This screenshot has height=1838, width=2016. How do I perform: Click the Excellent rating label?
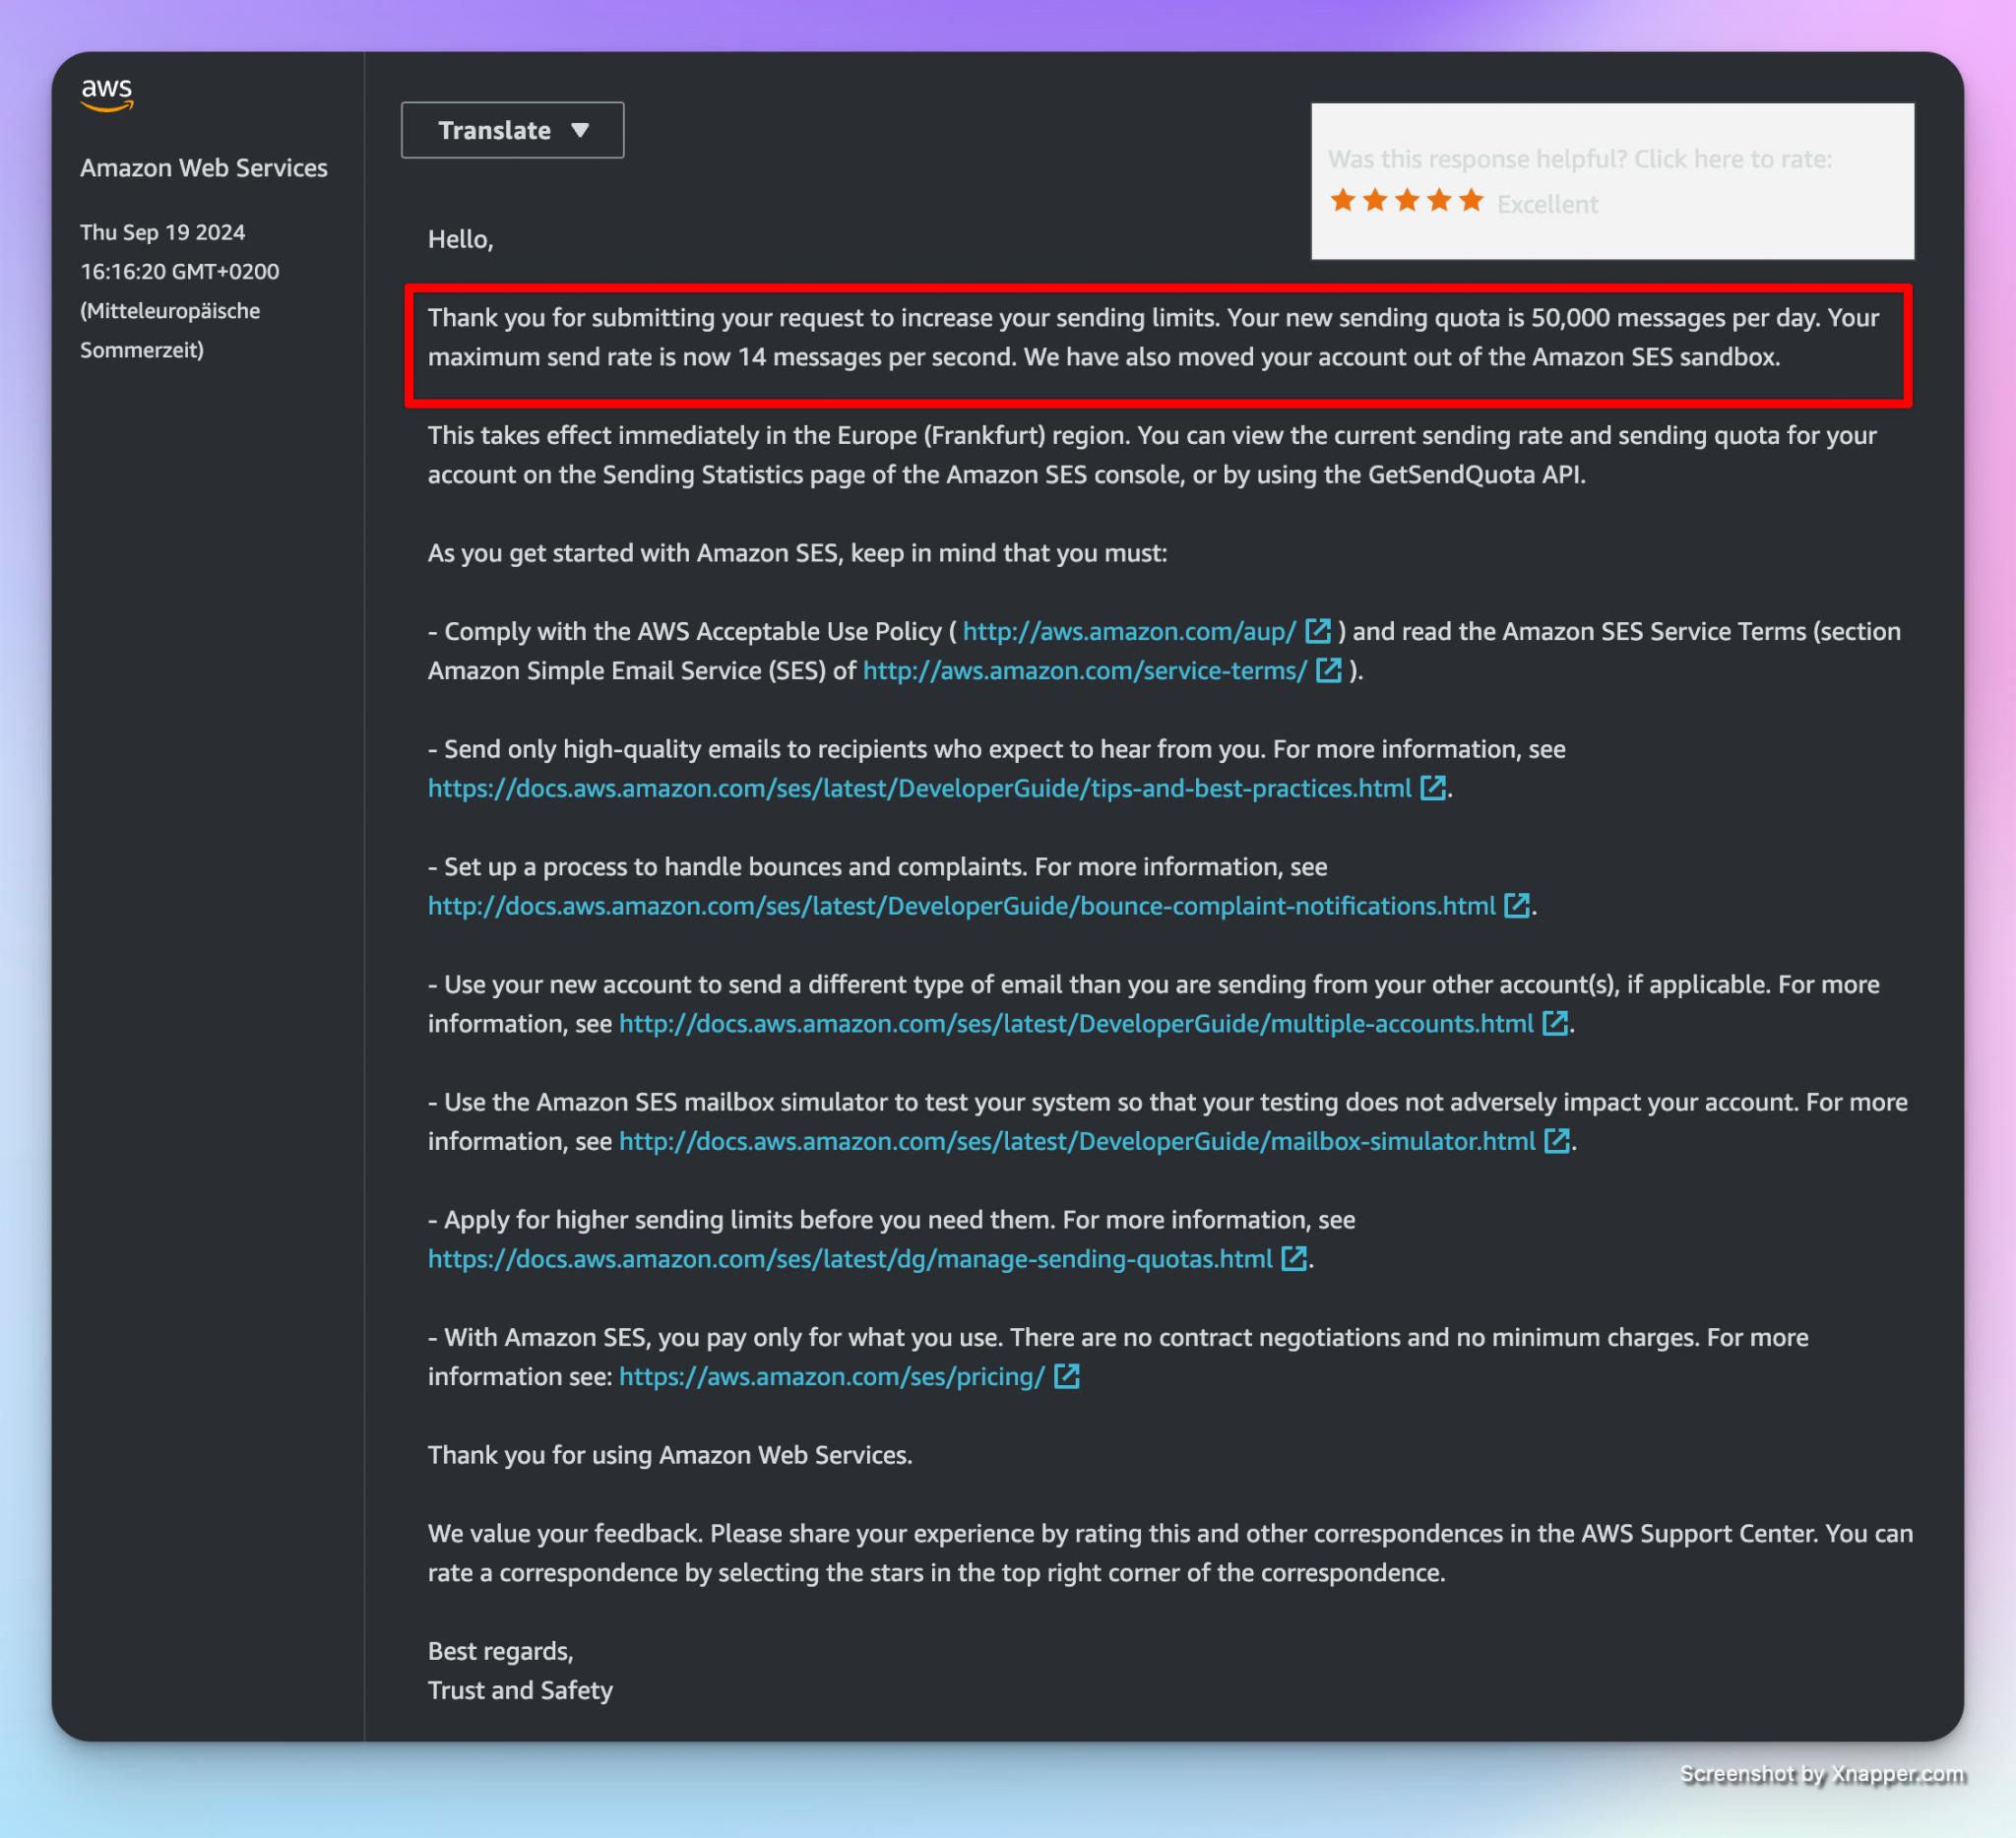coord(1547,204)
